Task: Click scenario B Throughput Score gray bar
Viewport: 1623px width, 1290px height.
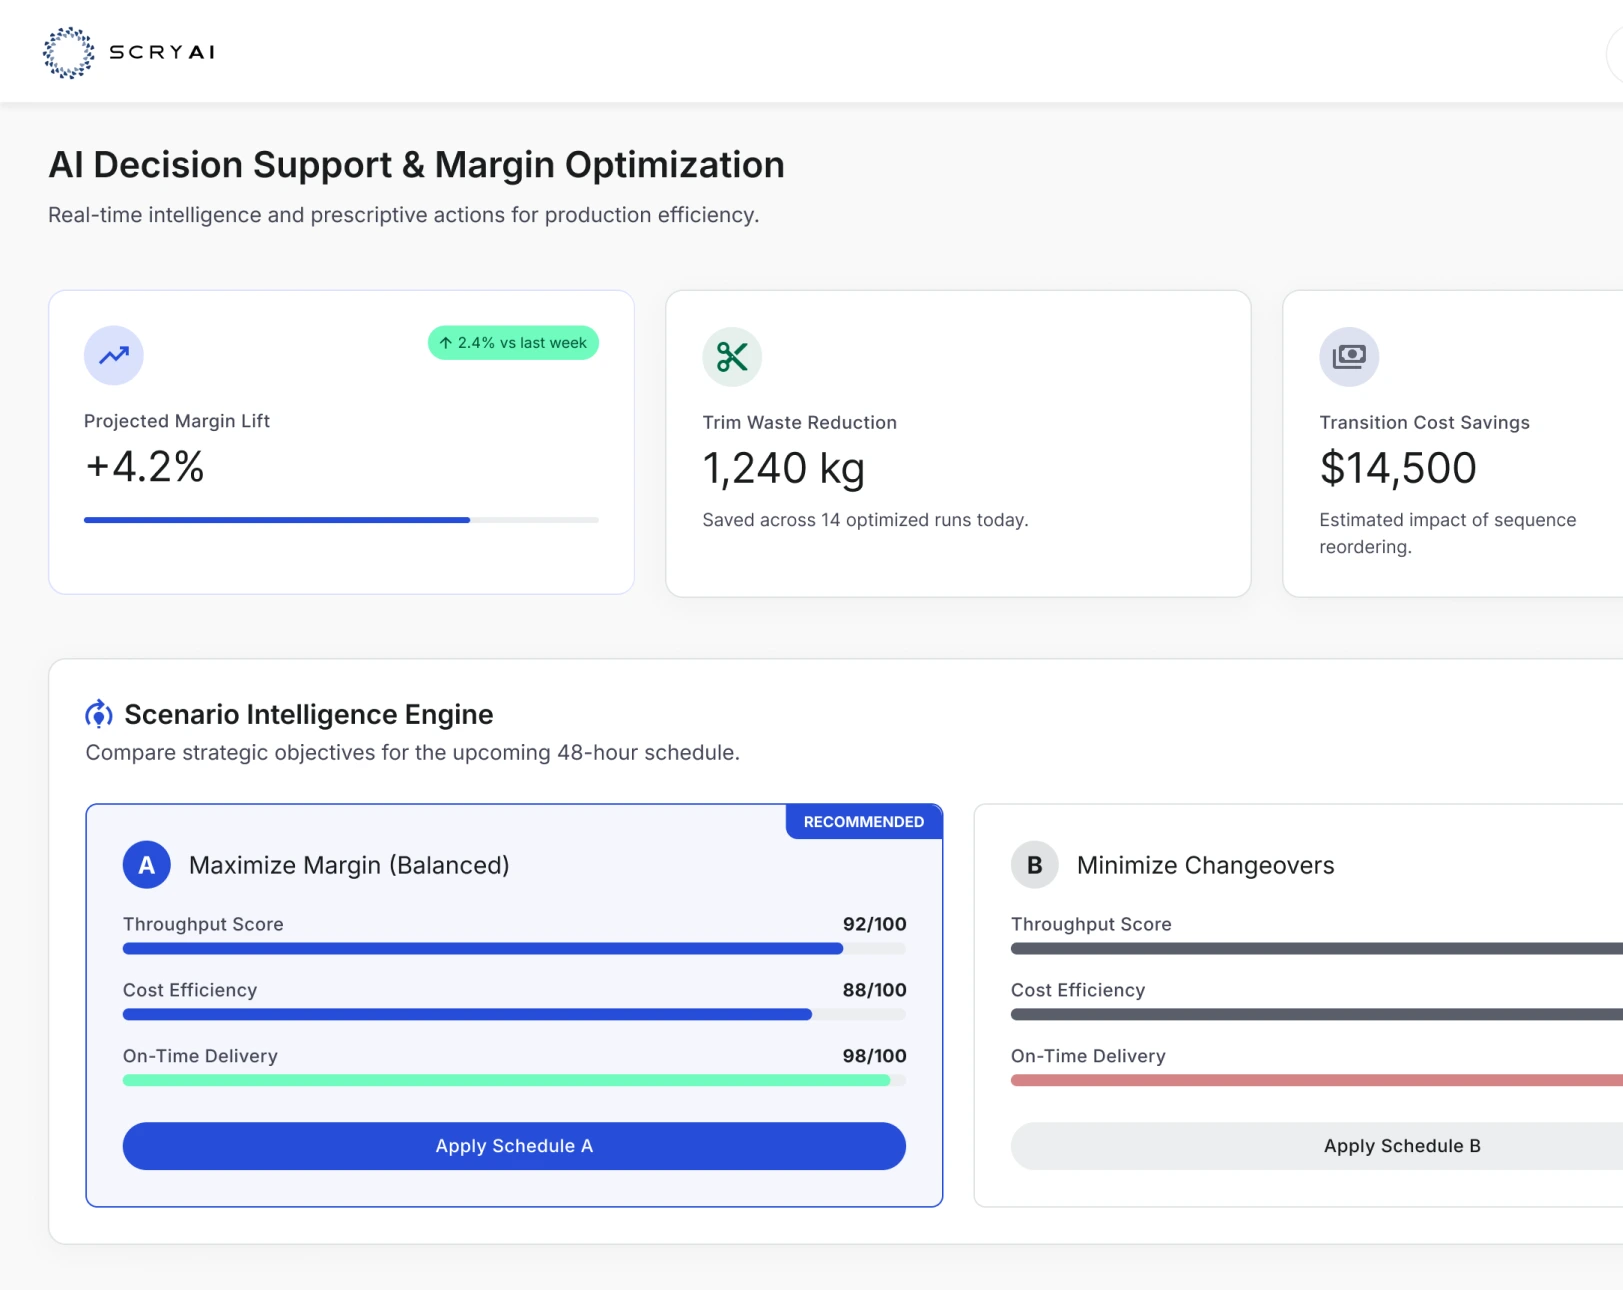Action: pyautogui.click(x=1317, y=949)
